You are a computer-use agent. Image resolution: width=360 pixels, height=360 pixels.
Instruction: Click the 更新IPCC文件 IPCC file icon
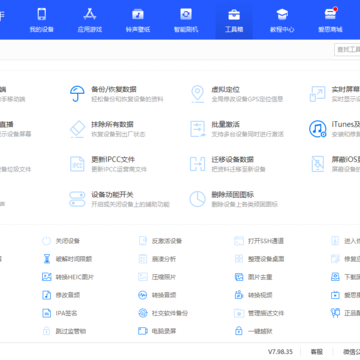point(77,164)
